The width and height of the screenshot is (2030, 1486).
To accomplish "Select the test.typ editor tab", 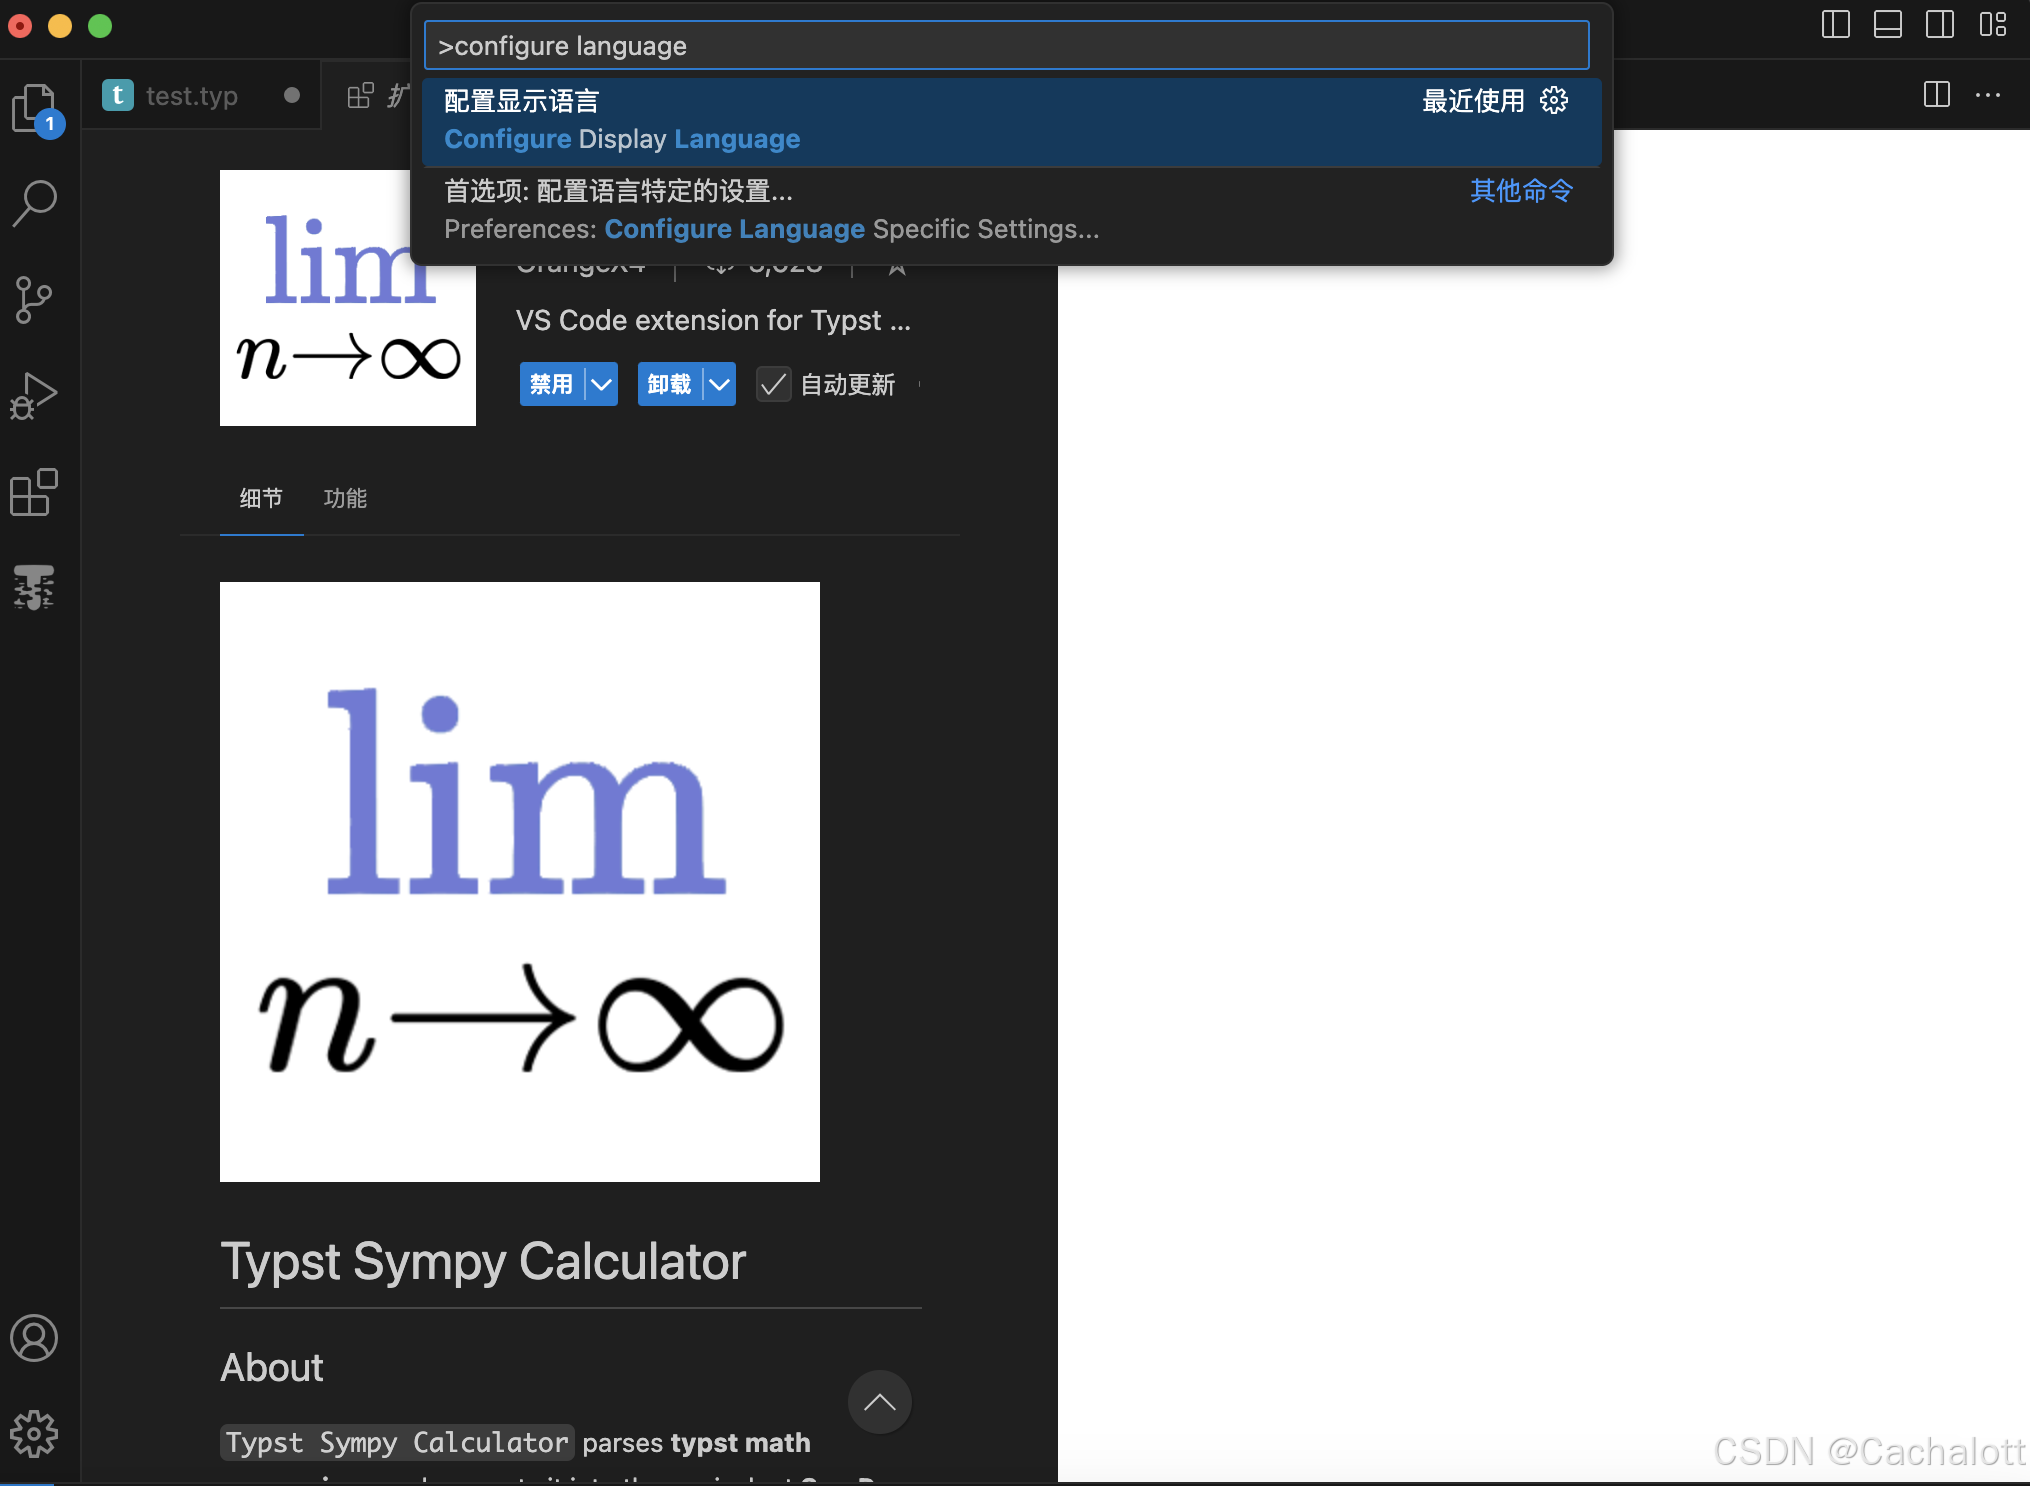I will pos(191,96).
